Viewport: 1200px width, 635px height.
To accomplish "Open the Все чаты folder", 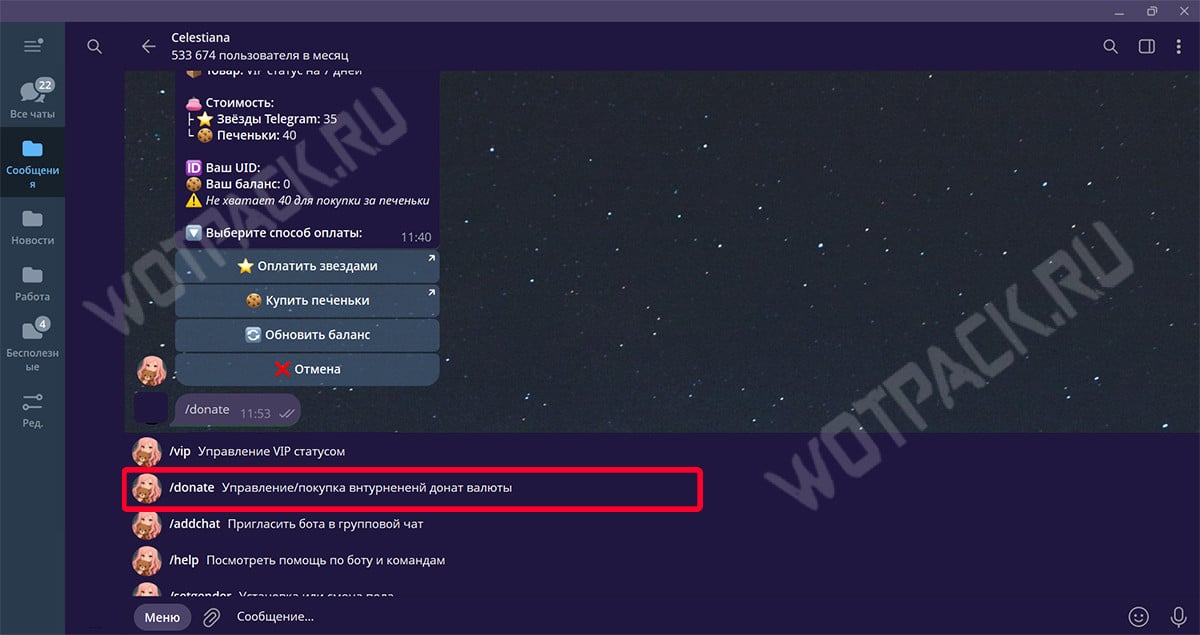I will (x=32, y=99).
